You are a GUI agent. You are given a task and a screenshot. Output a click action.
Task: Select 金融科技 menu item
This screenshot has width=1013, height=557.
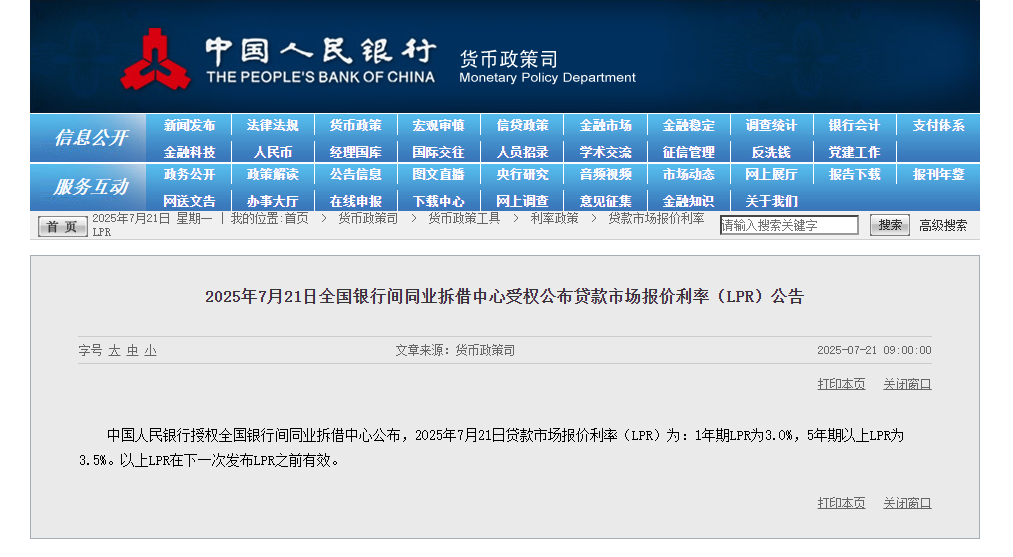[x=189, y=152]
